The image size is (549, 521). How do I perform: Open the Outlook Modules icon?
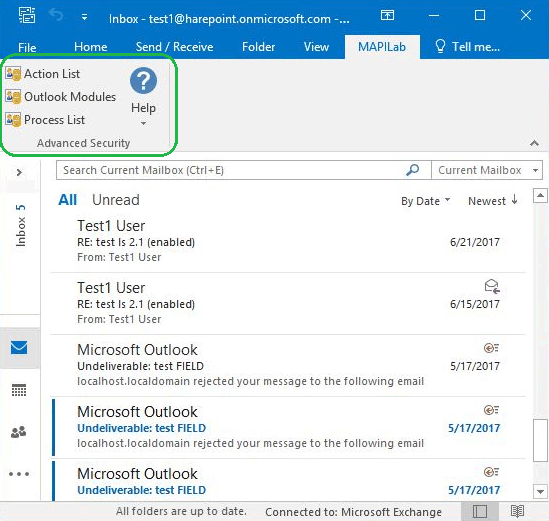point(13,97)
